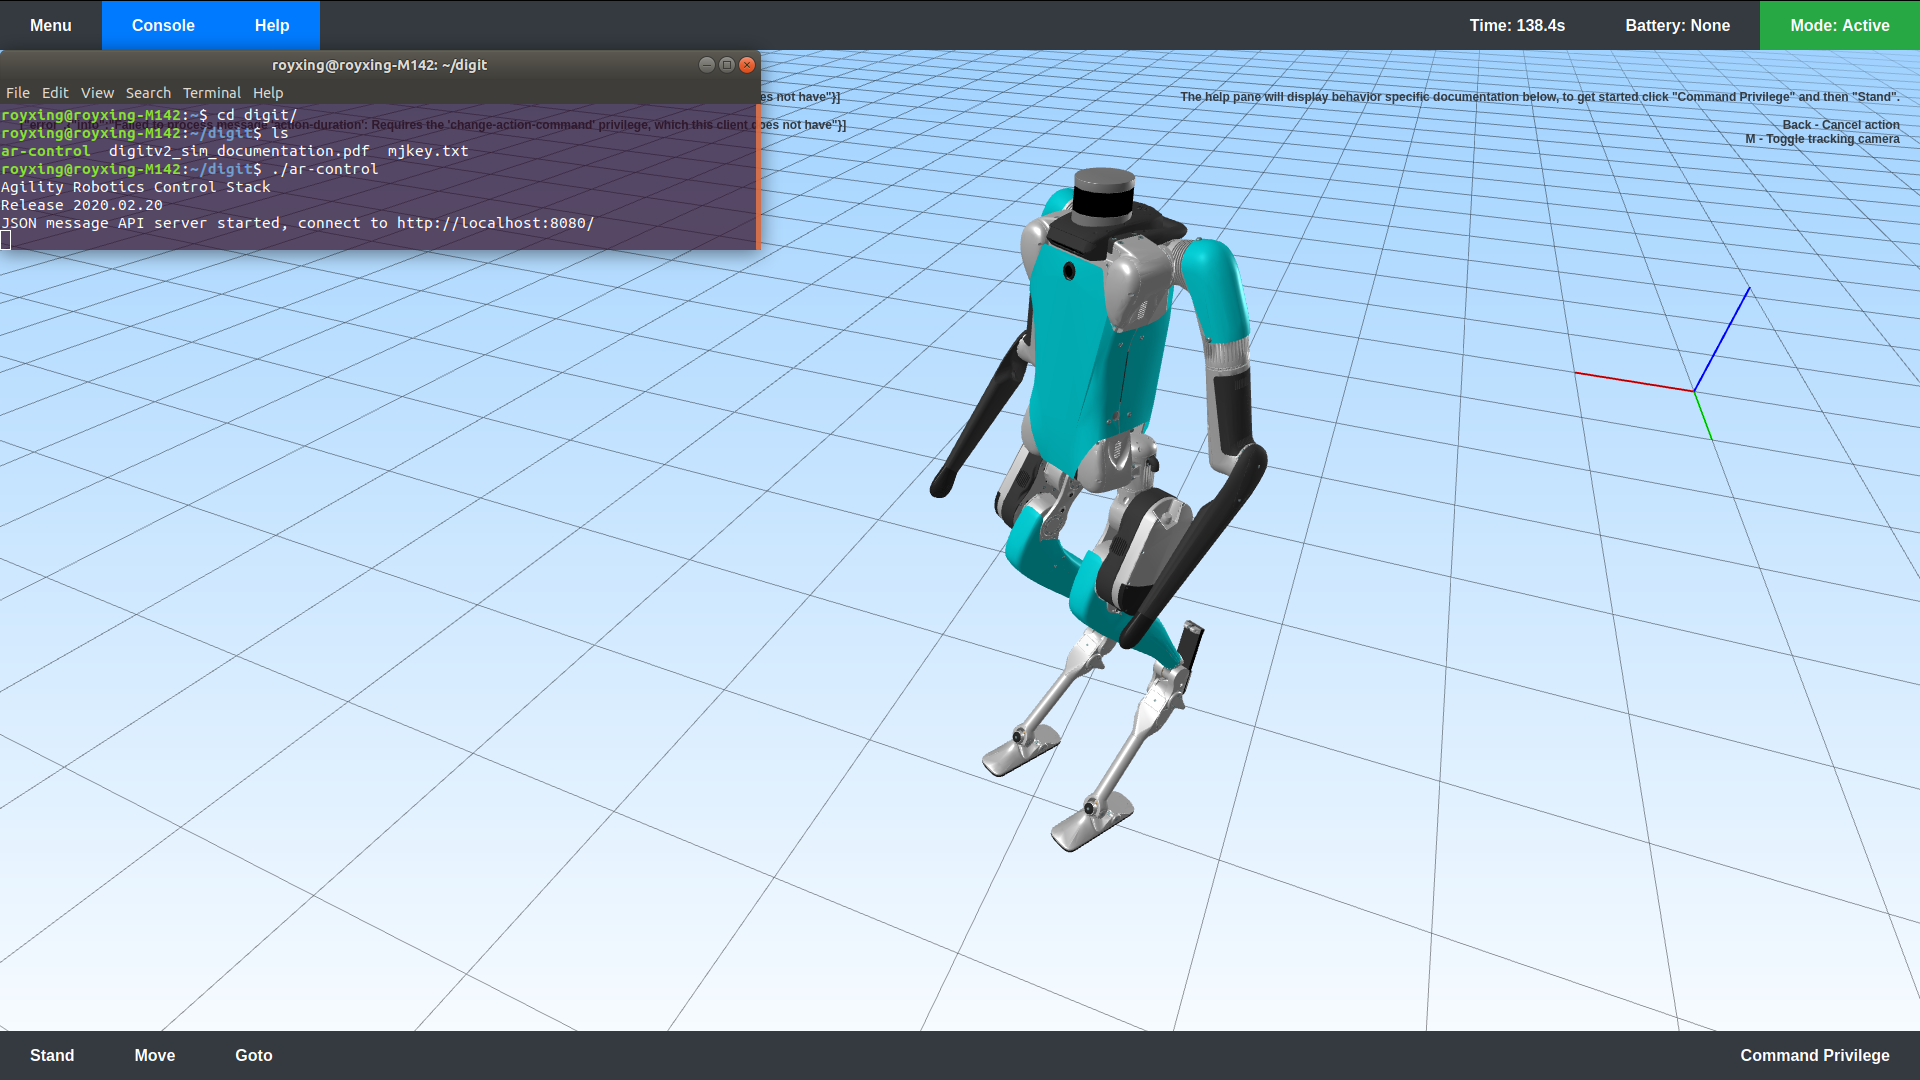
Task: Open the Menu tab in top bar
Action: pos(51,25)
